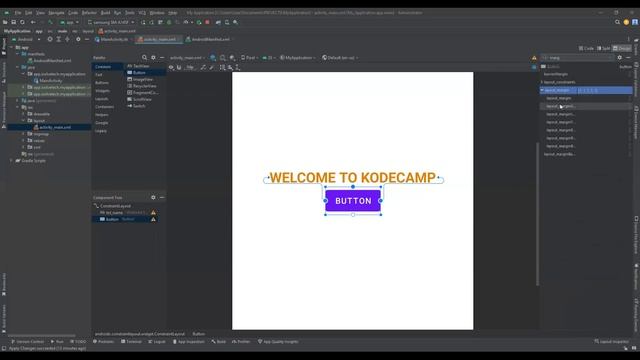Click the Guidelines toolbar icon
This screenshot has height=360, width=640.
238,67
